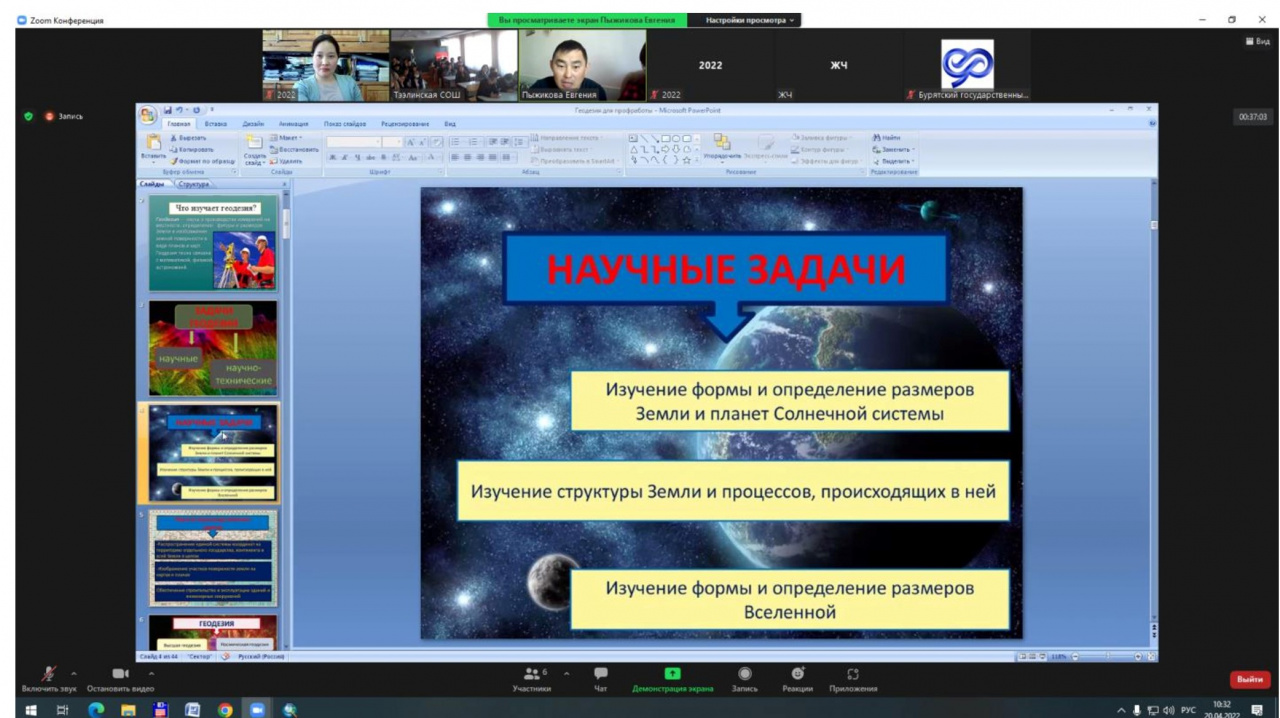The image size is (1280, 718).
Task: Open Google Chrome from the taskbar
Action: [225, 709]
